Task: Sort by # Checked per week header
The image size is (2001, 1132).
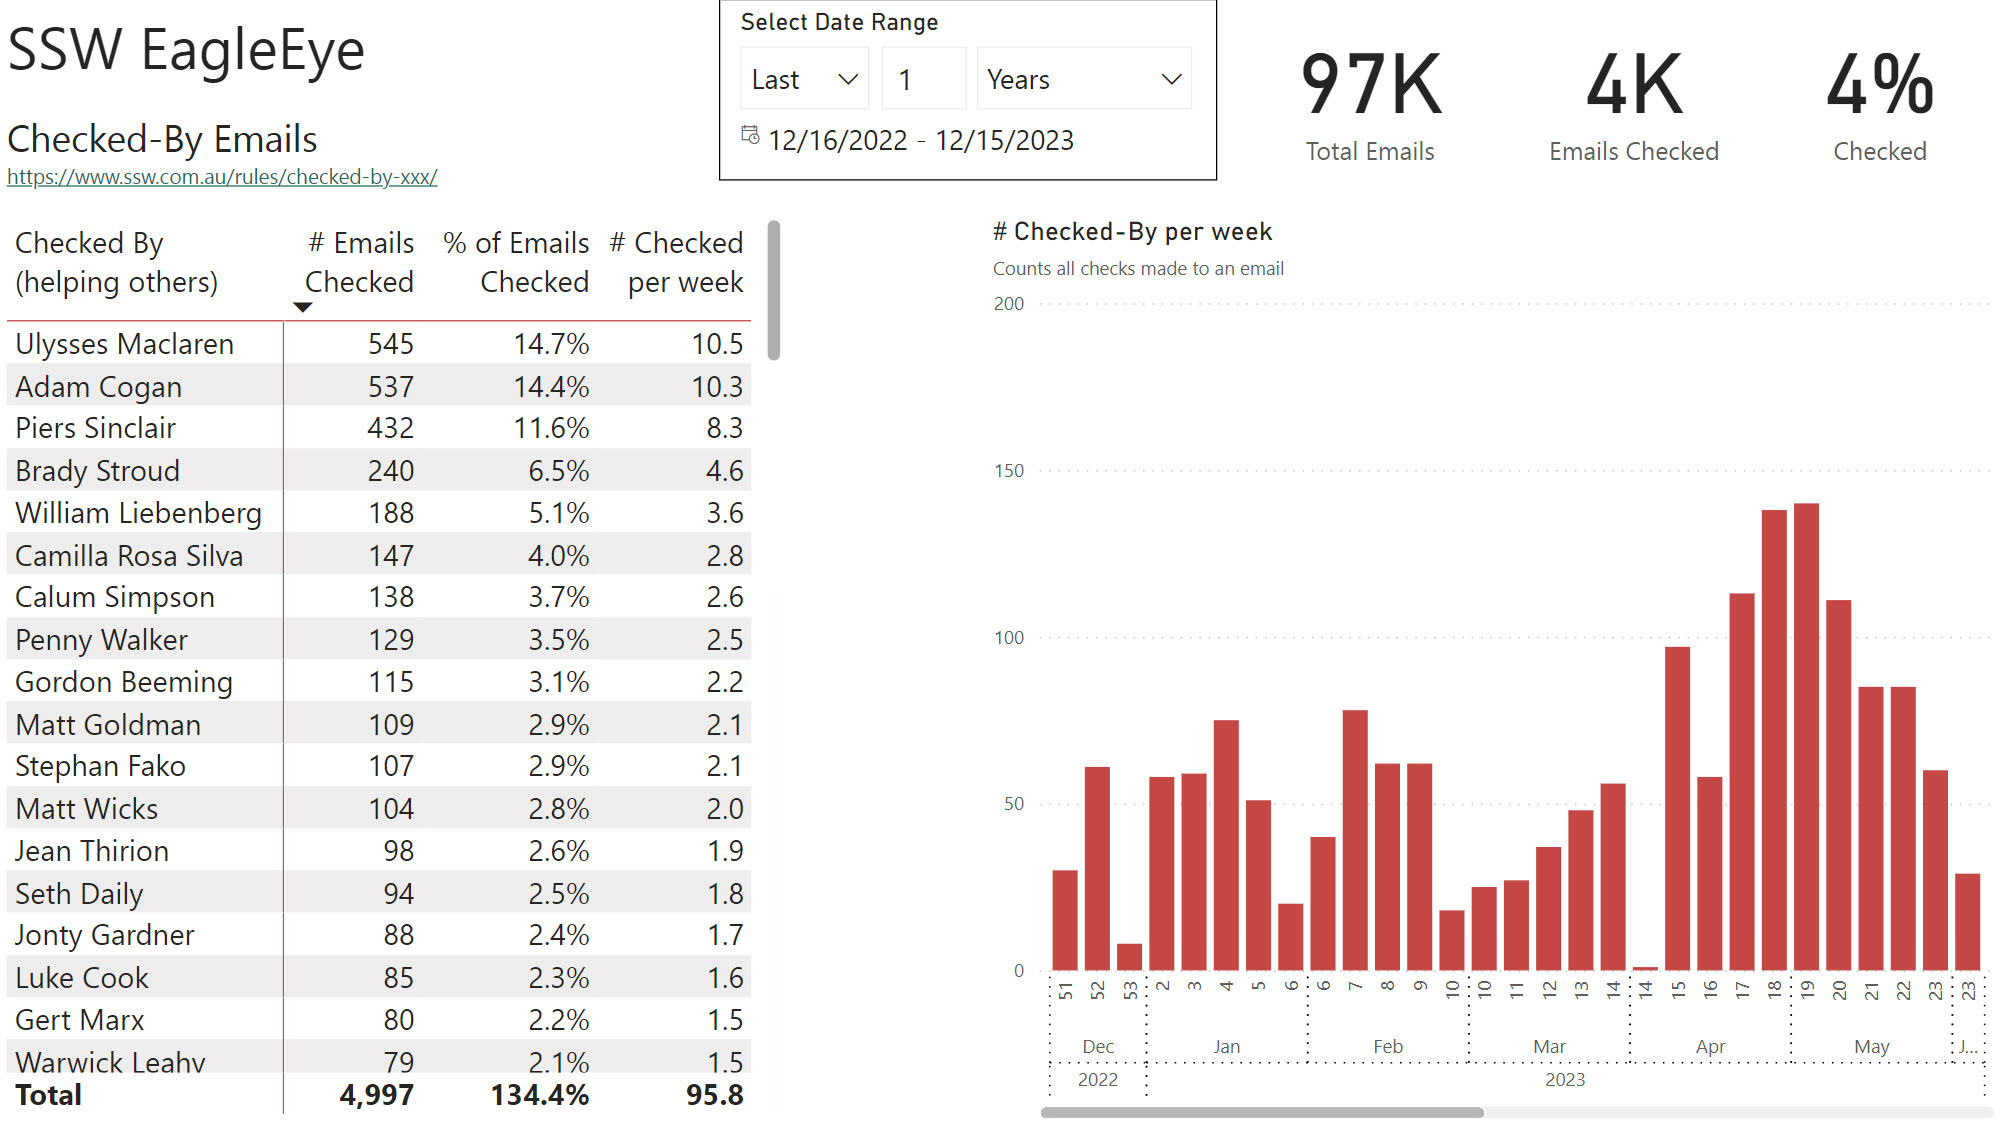Action: click(677, 262)
